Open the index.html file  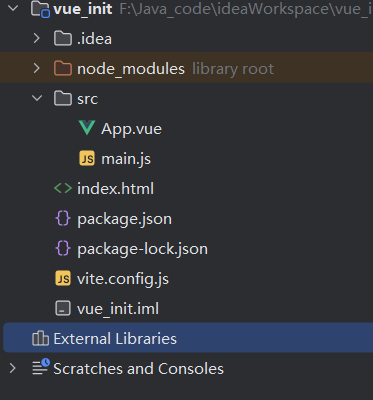point(116,189)
